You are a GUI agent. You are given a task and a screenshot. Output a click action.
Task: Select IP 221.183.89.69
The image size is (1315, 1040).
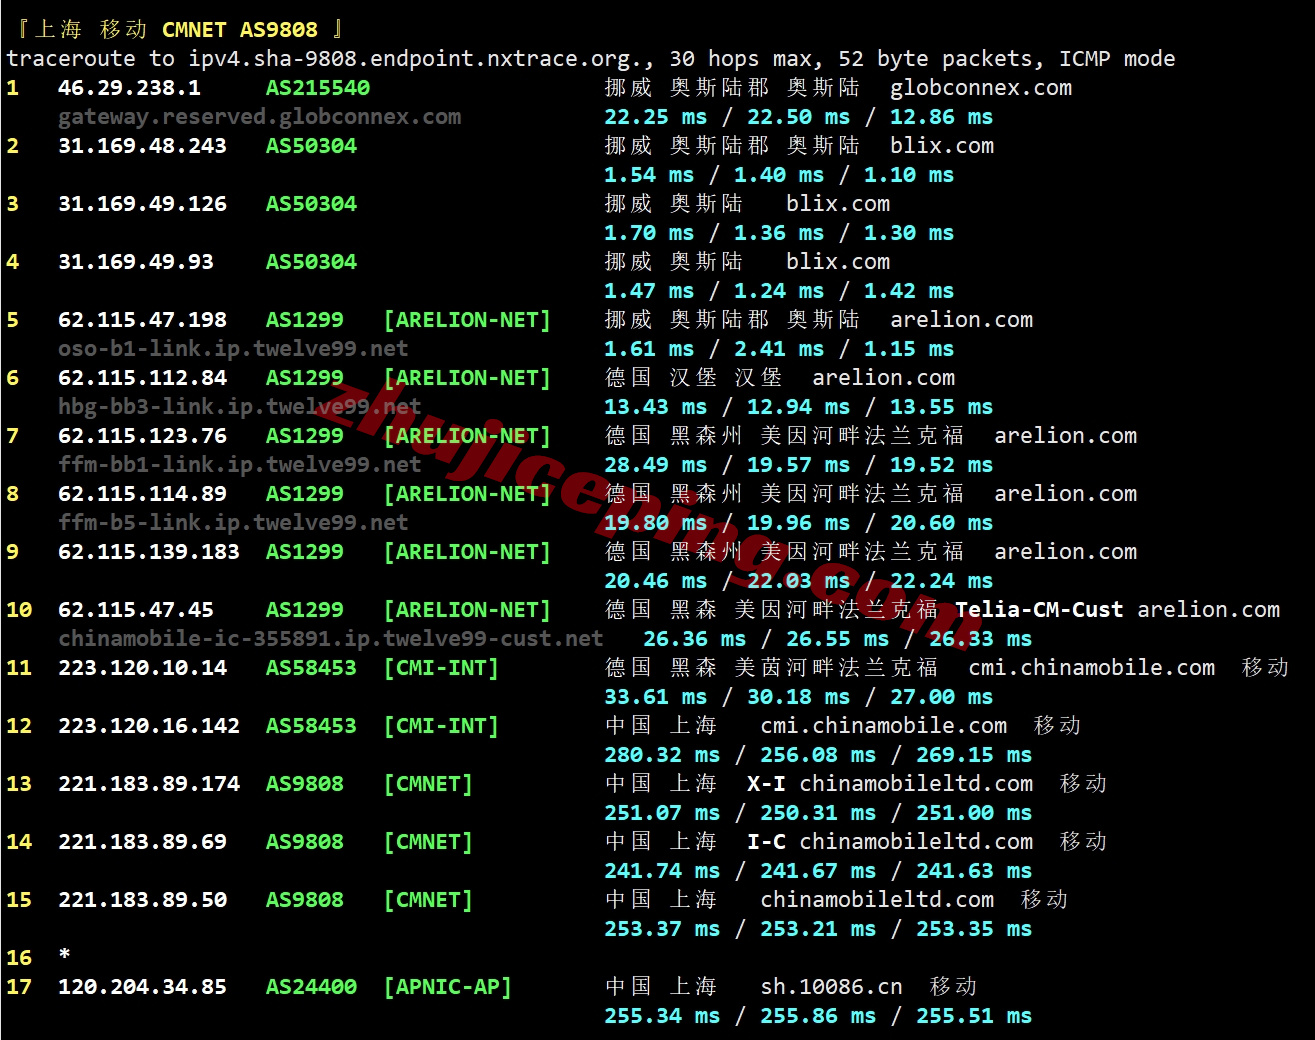142,842
